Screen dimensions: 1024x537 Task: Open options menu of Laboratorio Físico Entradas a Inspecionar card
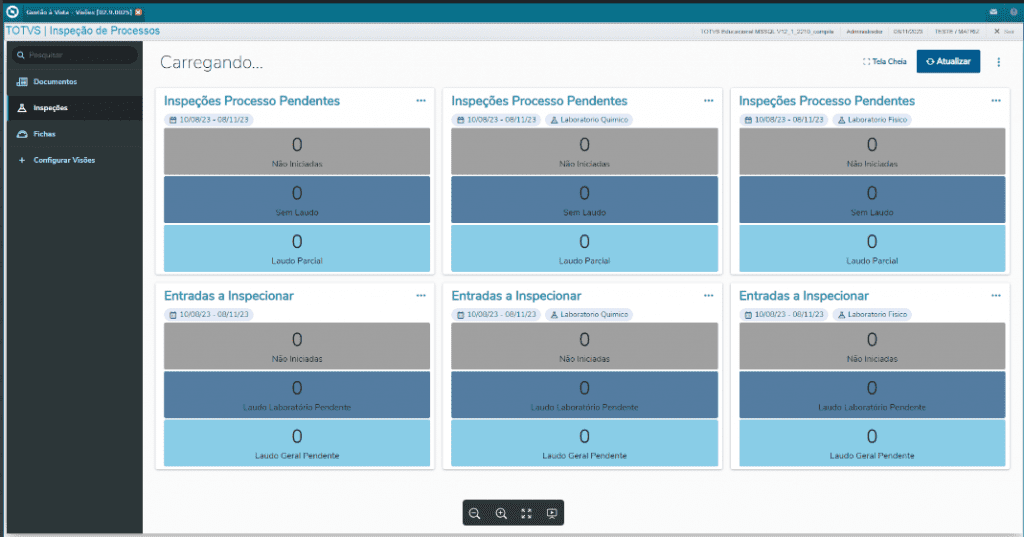tap(996, 296)
